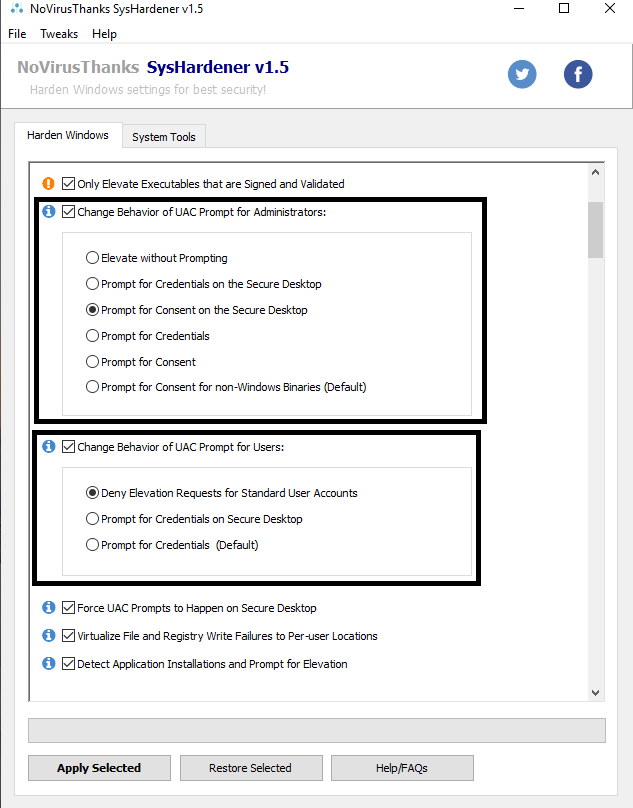Select Prompt for Consent for non-Windows Binaries

[x=92, y=386]
